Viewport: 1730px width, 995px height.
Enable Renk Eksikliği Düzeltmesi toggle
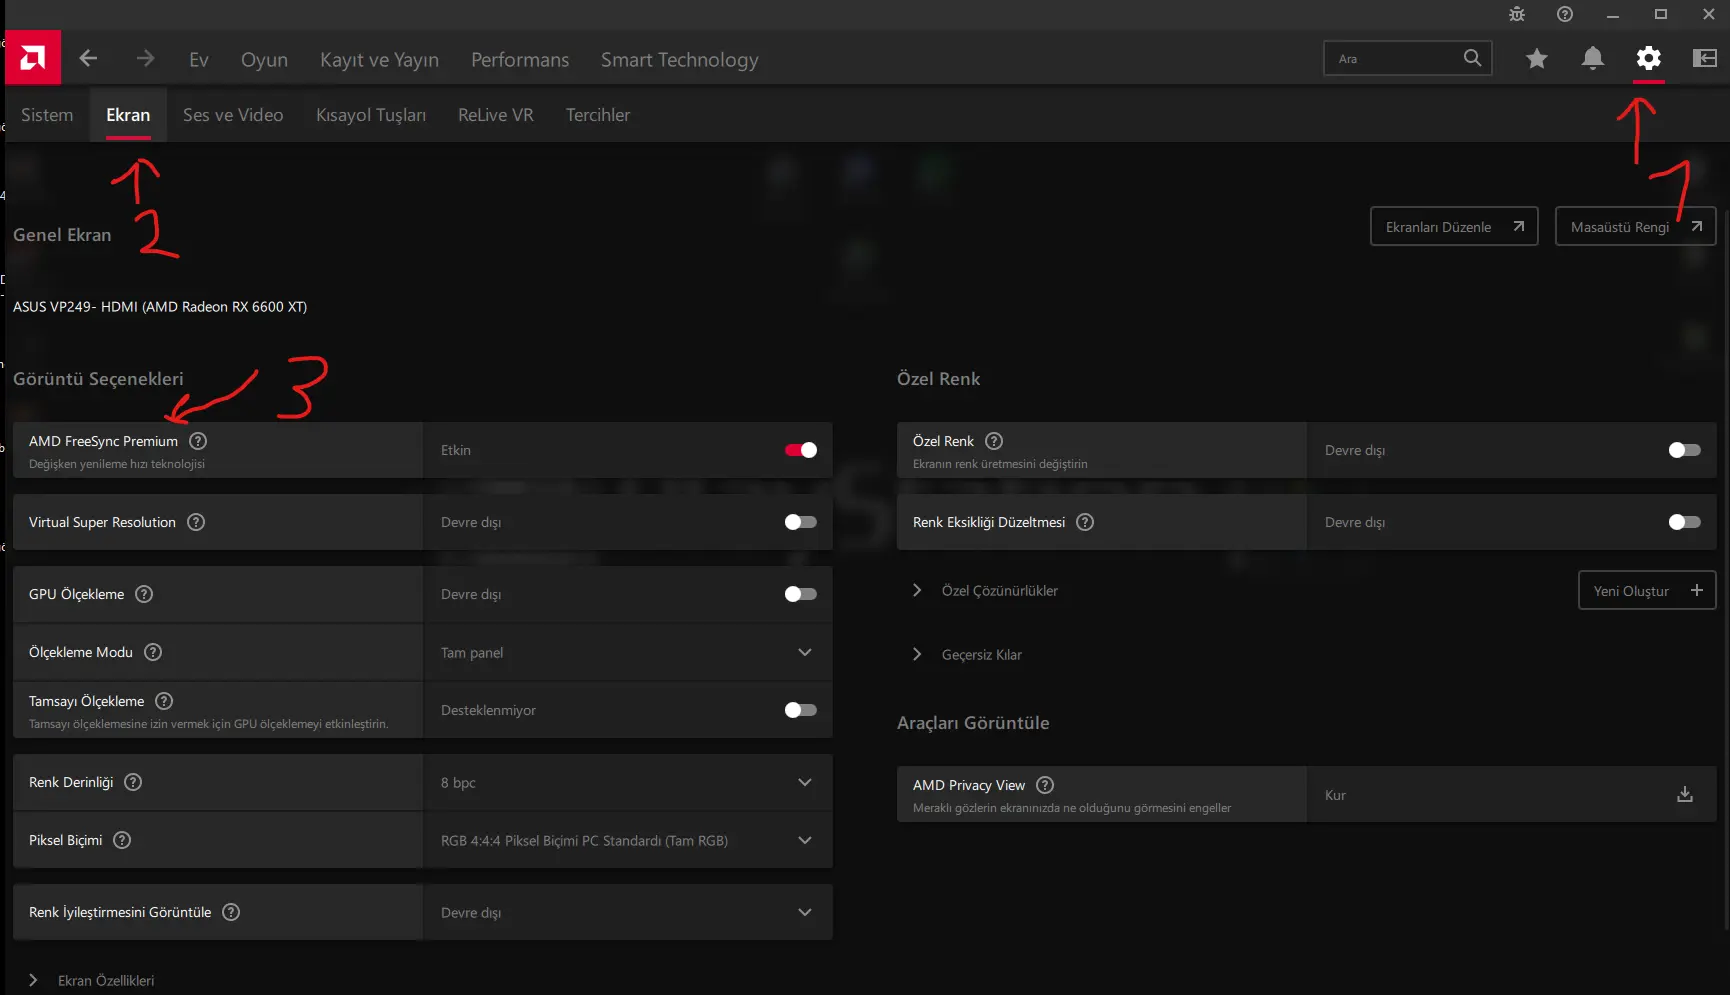pyautogui.click(x=1685, y=522)
